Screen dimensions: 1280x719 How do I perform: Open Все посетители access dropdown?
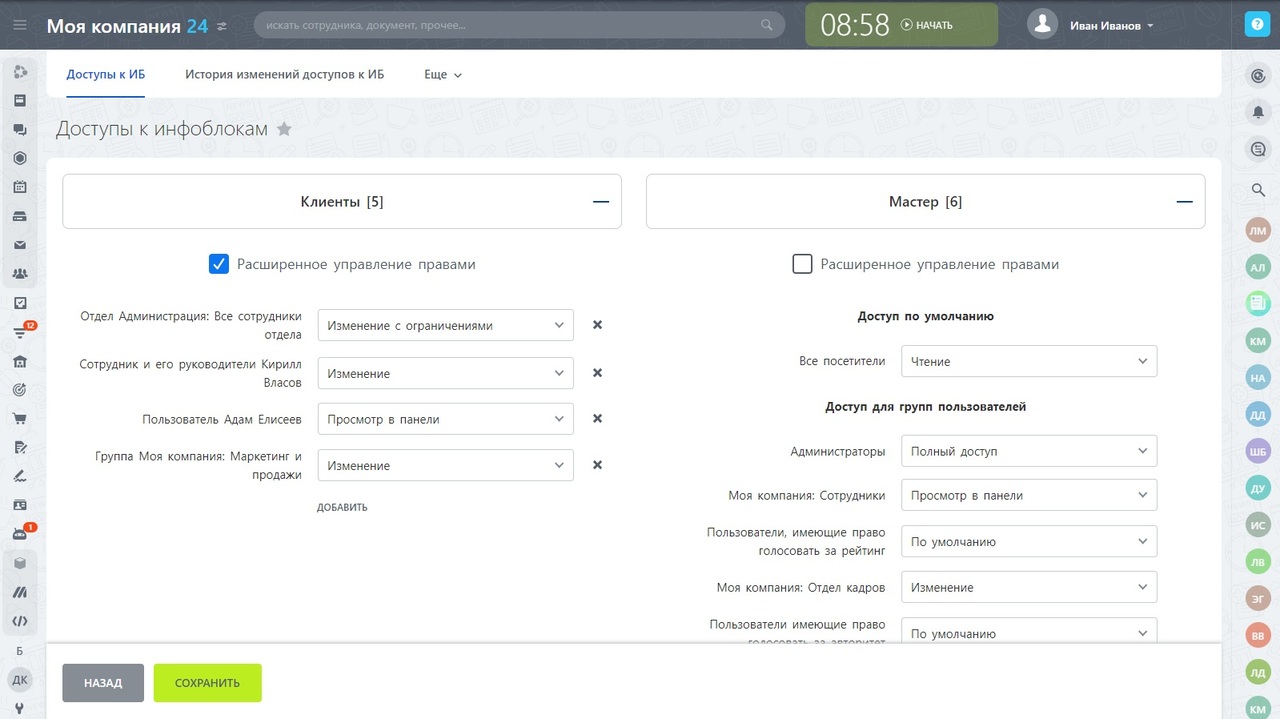point(1029,361)
